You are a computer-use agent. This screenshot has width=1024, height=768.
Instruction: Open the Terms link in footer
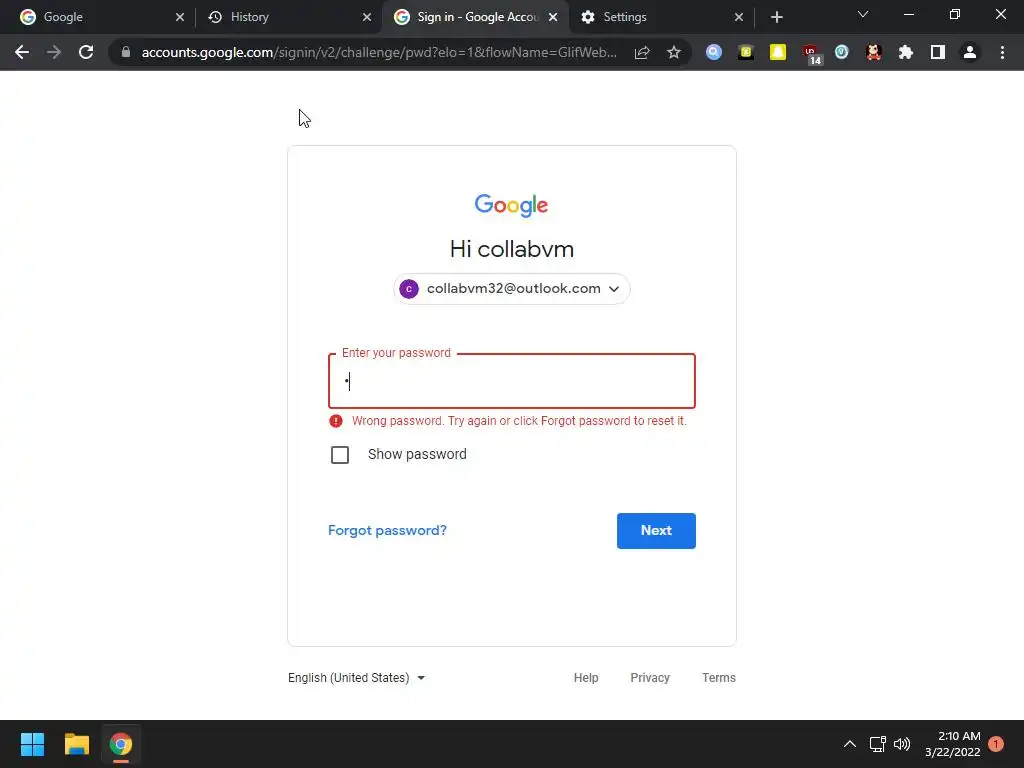[x=718, y=678]
